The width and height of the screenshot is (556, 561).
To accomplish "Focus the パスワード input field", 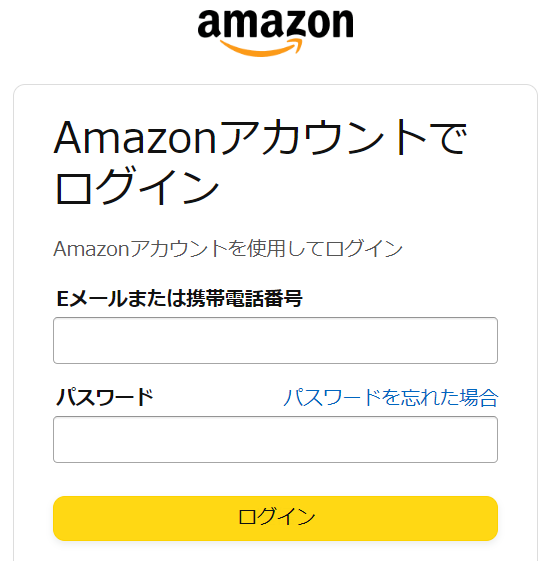I will click(275, 439).
